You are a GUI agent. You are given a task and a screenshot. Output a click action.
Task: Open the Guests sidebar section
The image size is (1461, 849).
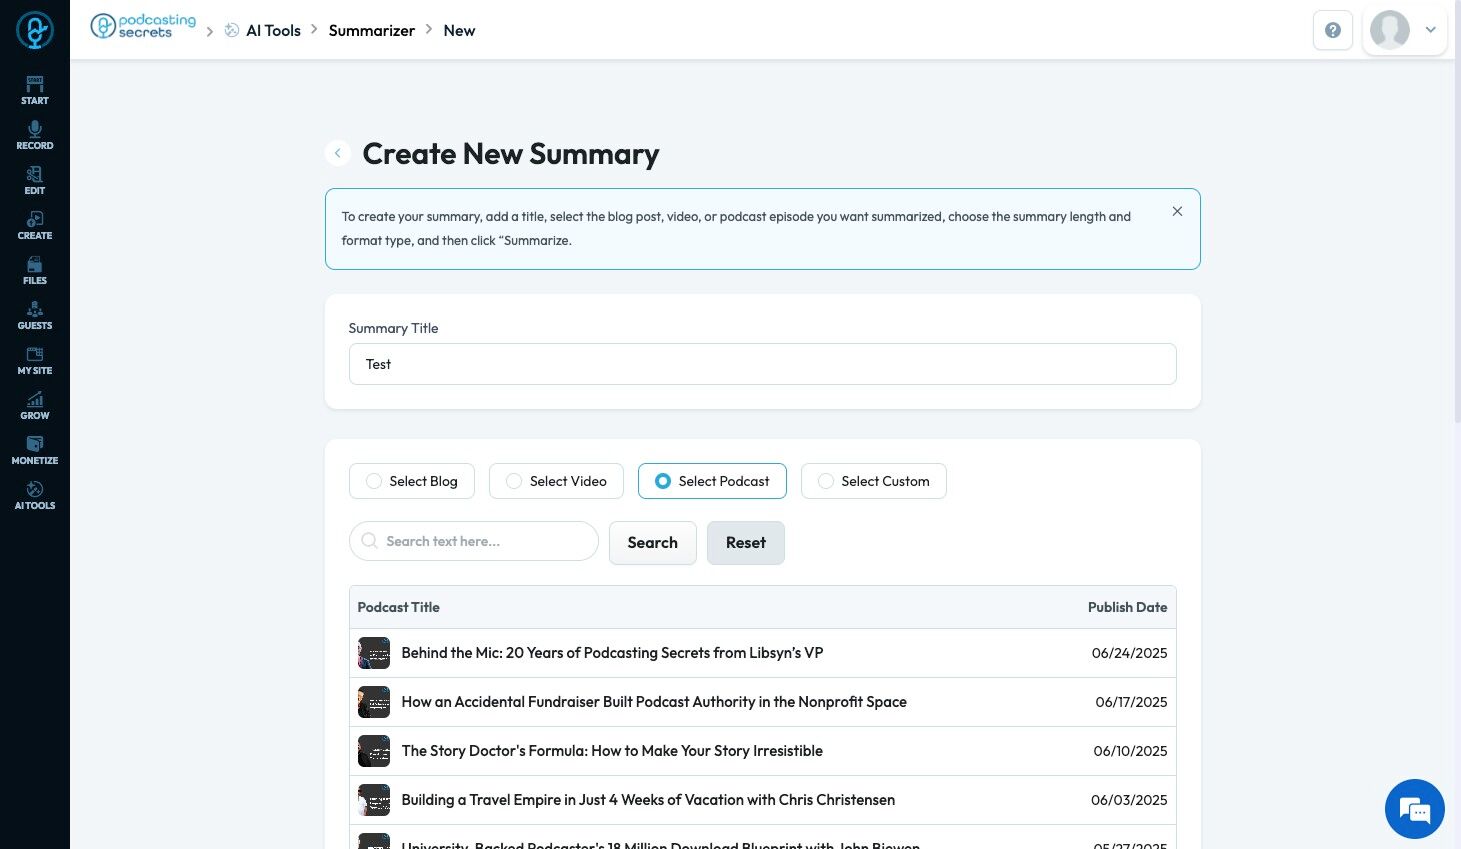[35, 315]
